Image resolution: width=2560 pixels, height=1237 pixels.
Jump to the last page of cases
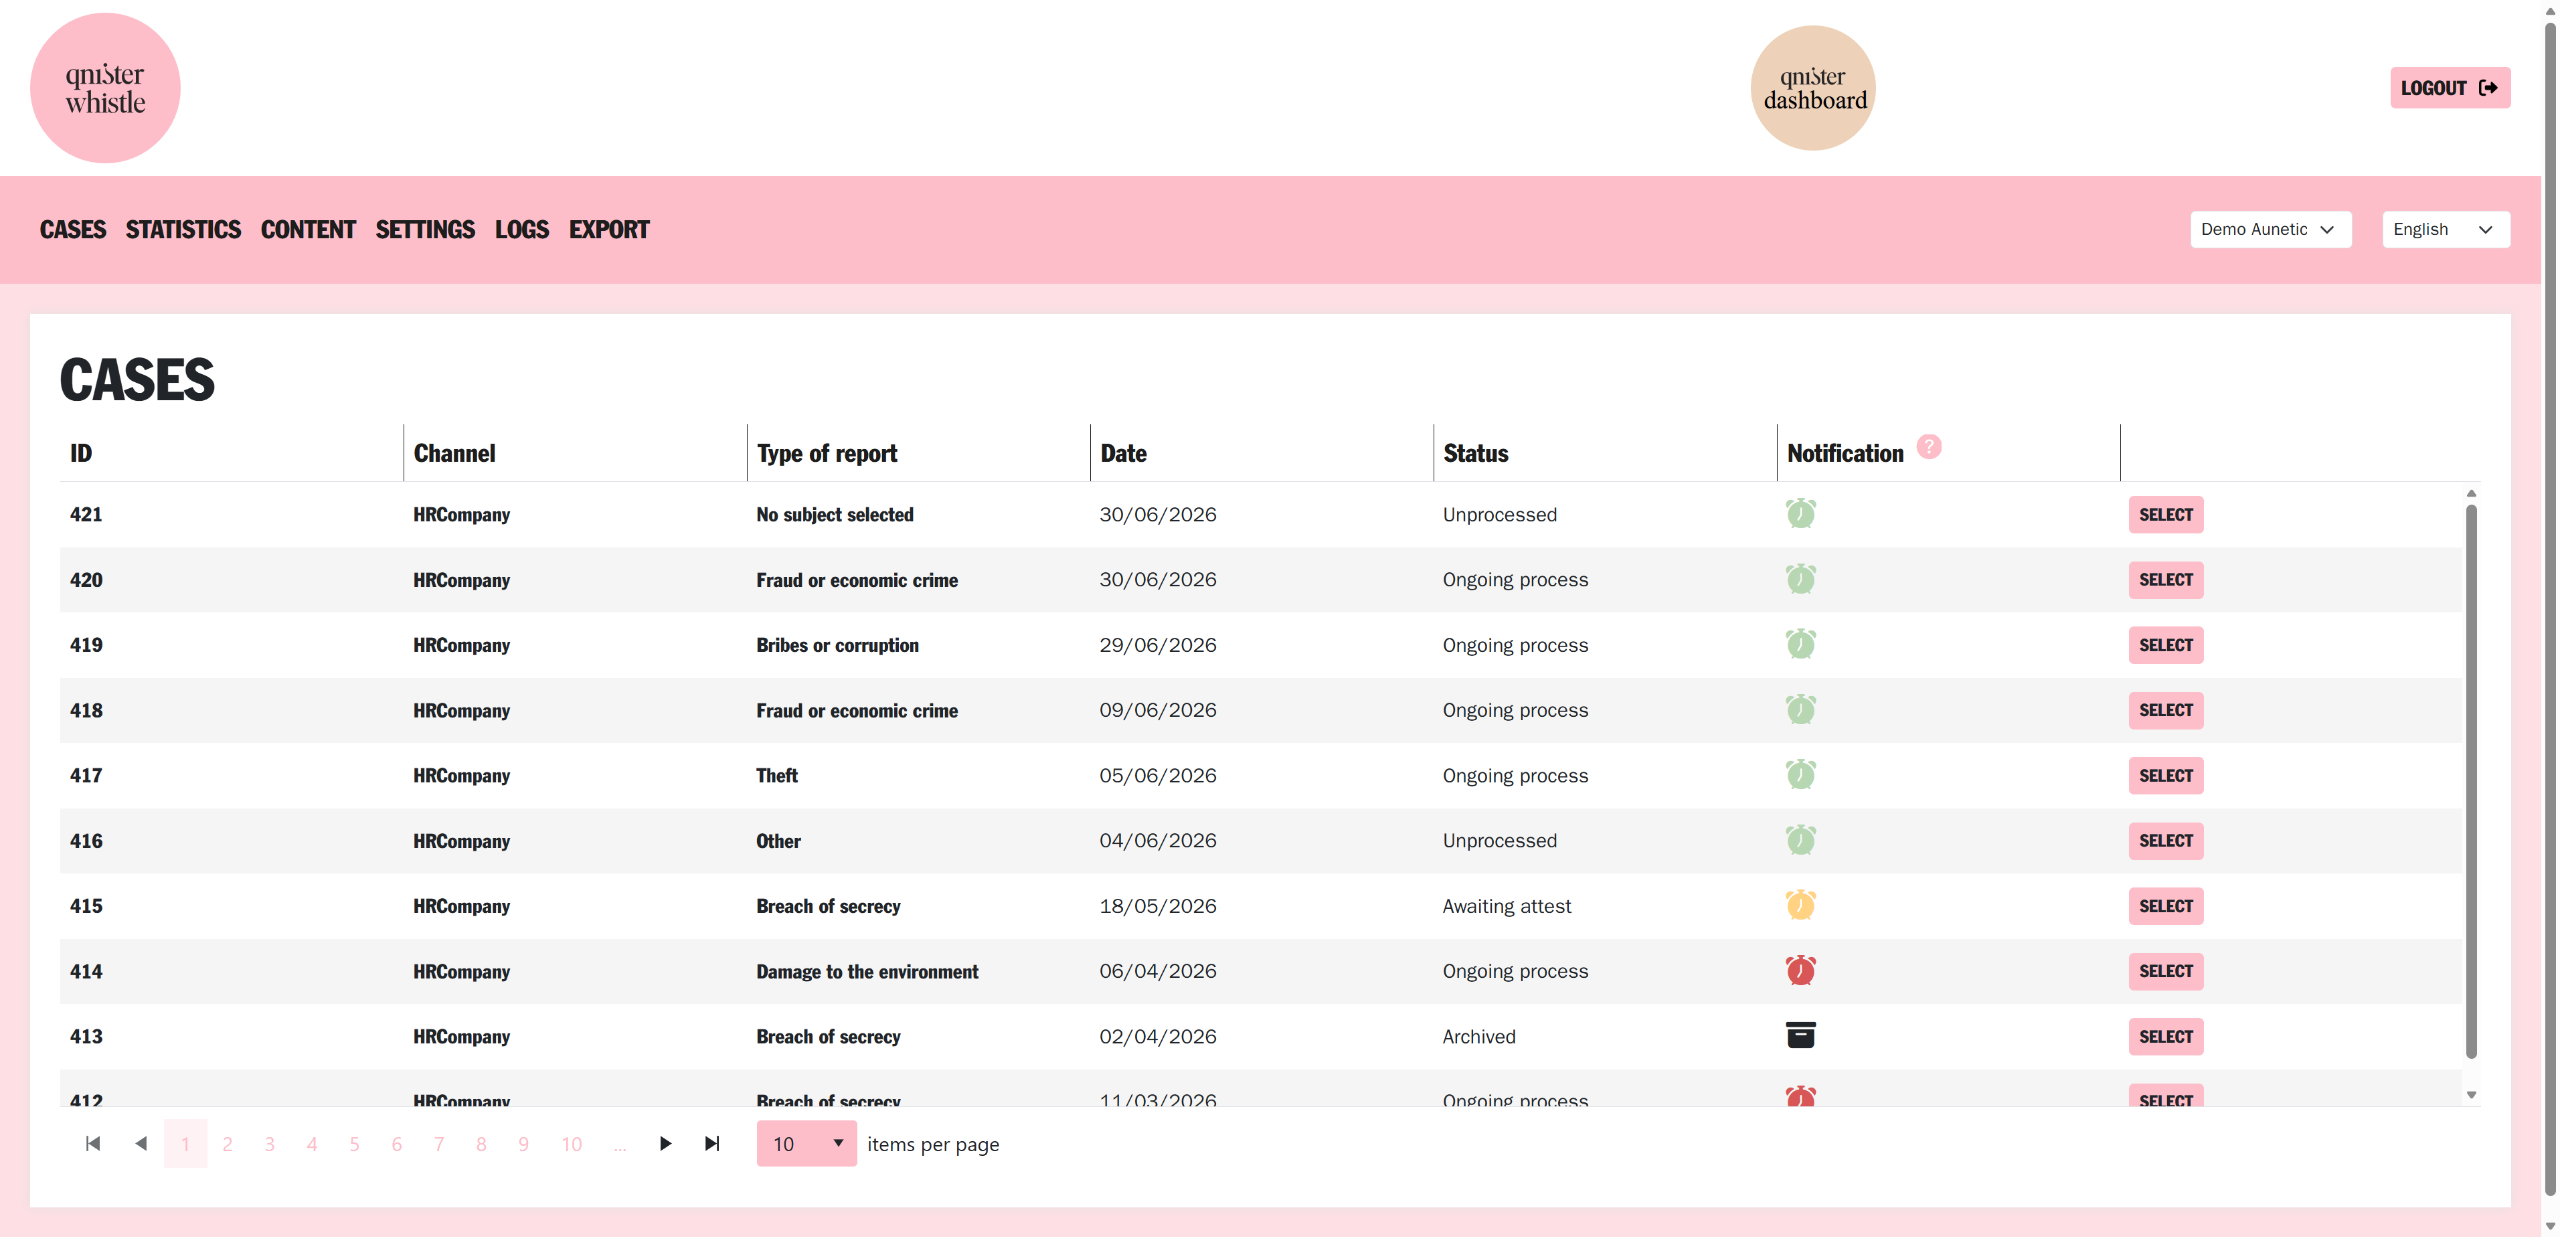712,1143
